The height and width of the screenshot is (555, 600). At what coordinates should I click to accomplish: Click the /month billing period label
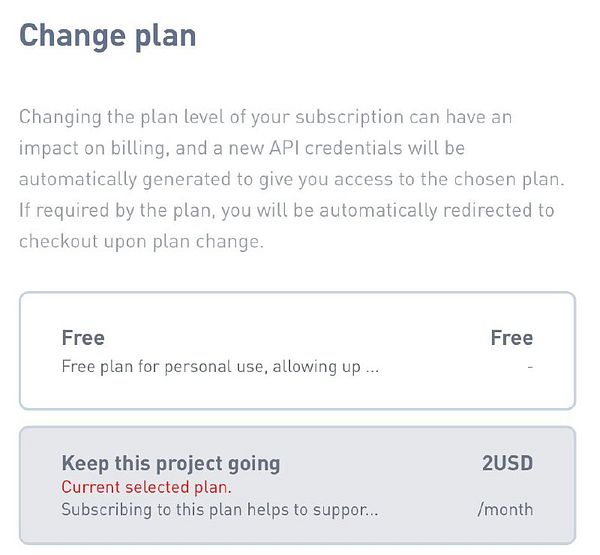click(505, 510)
